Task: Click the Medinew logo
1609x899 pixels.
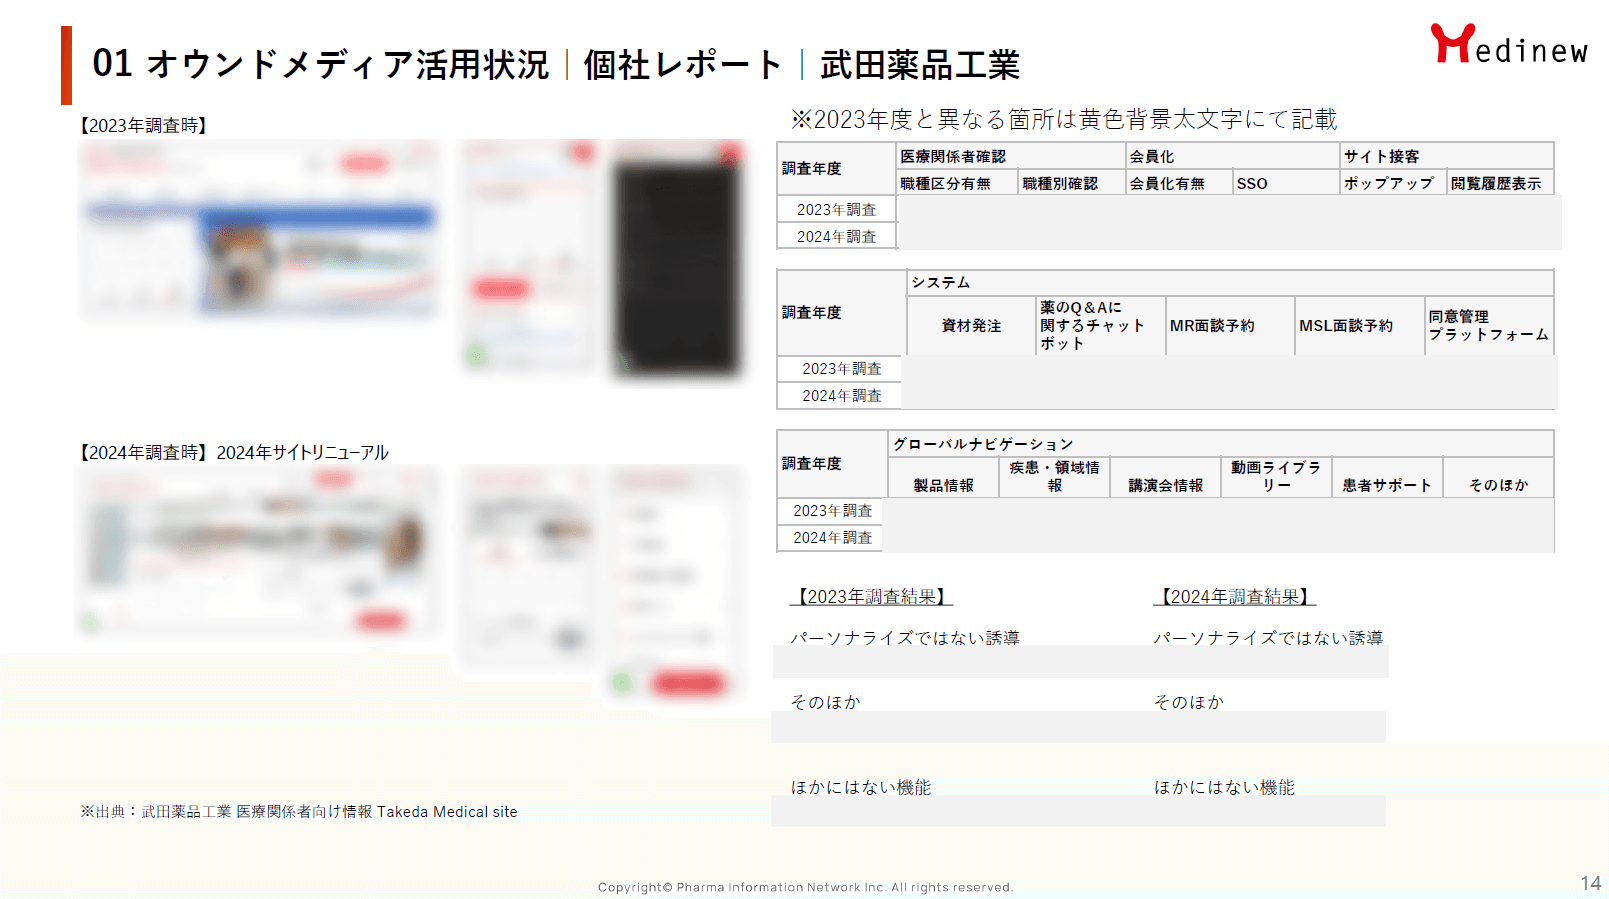Action: tap(1508, 45)
